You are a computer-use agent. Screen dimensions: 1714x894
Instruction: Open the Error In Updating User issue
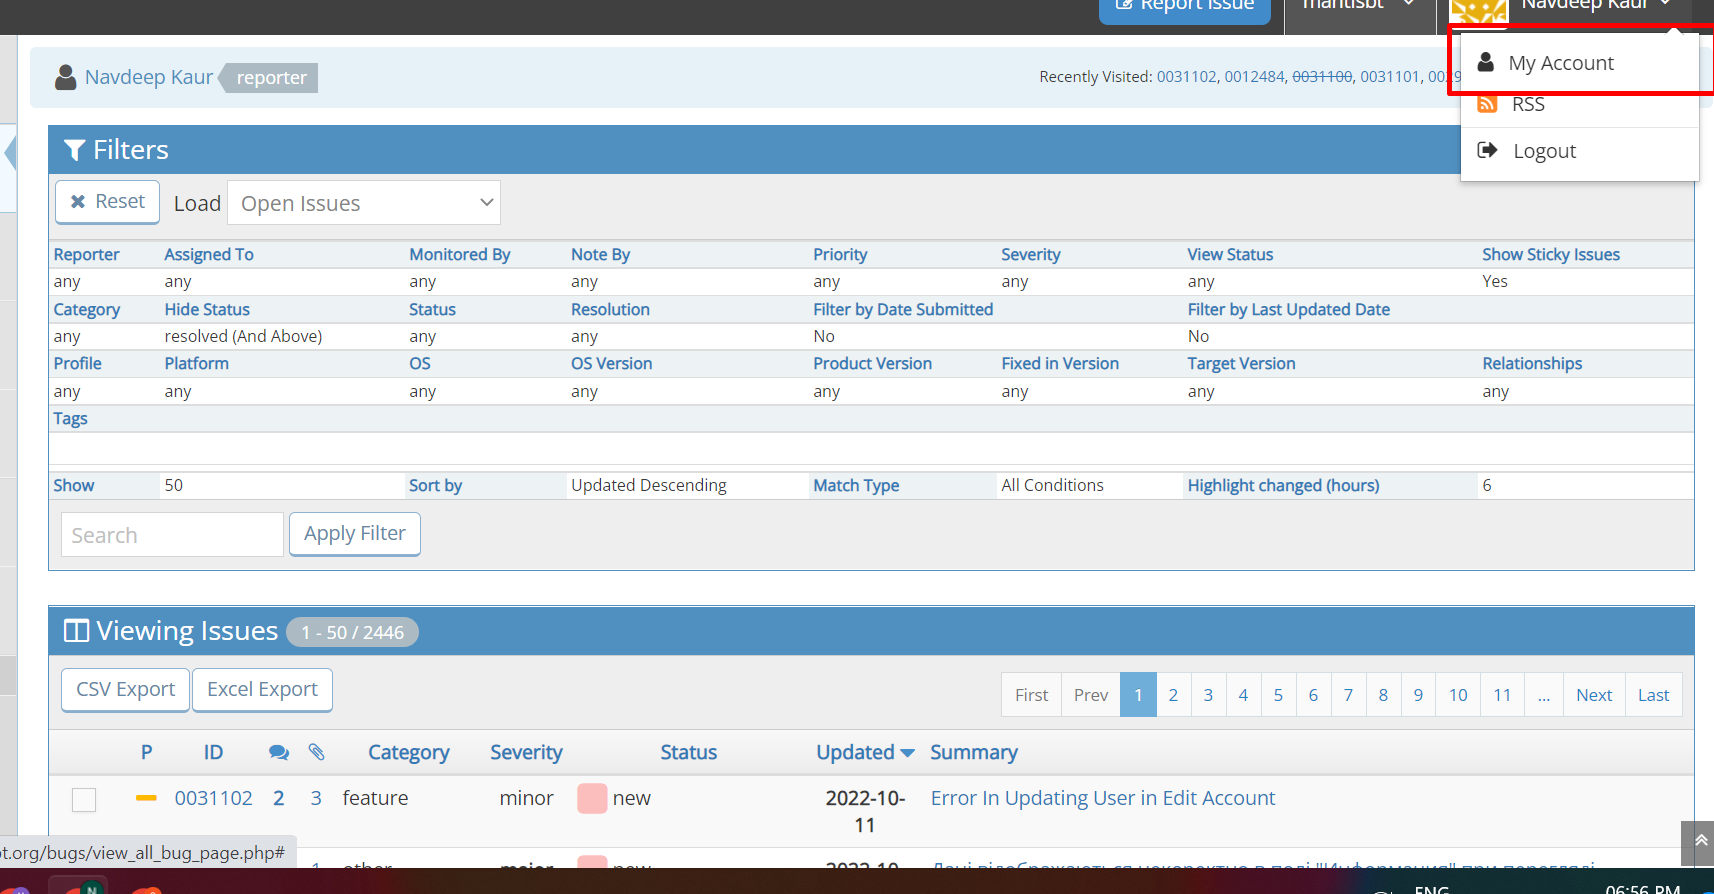[x=1102, y=798]
